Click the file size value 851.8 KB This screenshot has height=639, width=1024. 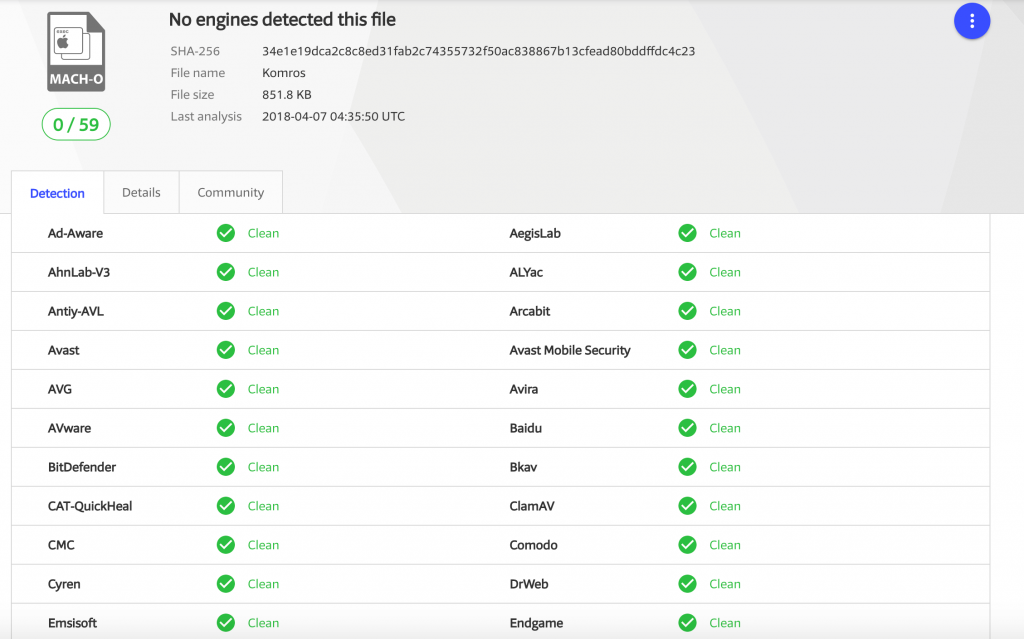pyautogui.click(x=287, y=95)
